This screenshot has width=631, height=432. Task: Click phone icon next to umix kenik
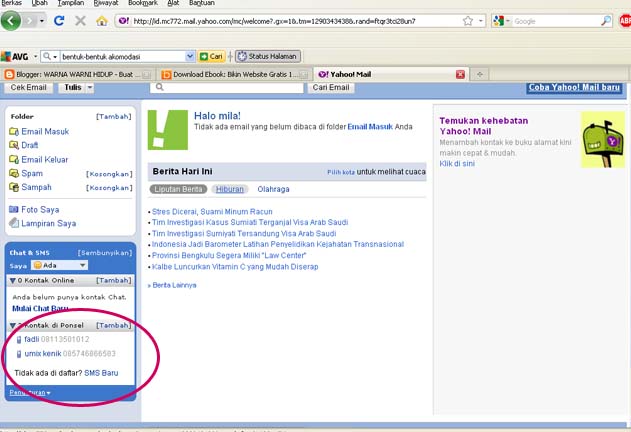(x=19, y=354)
